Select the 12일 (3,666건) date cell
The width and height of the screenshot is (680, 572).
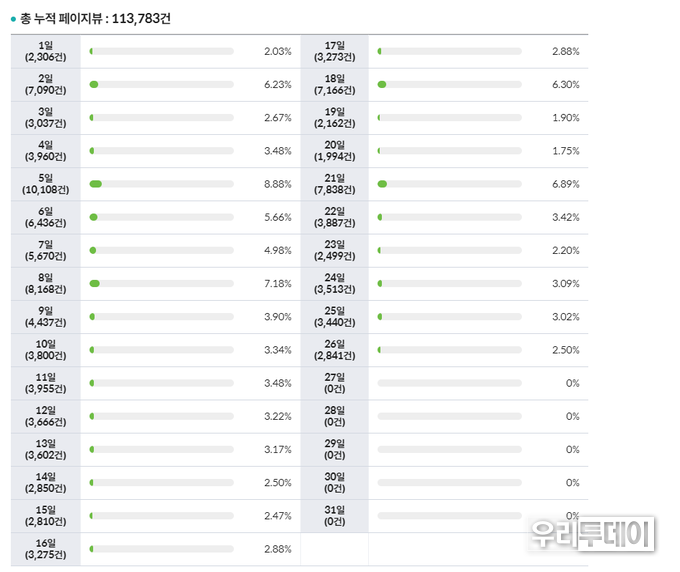tap(45, 416)
